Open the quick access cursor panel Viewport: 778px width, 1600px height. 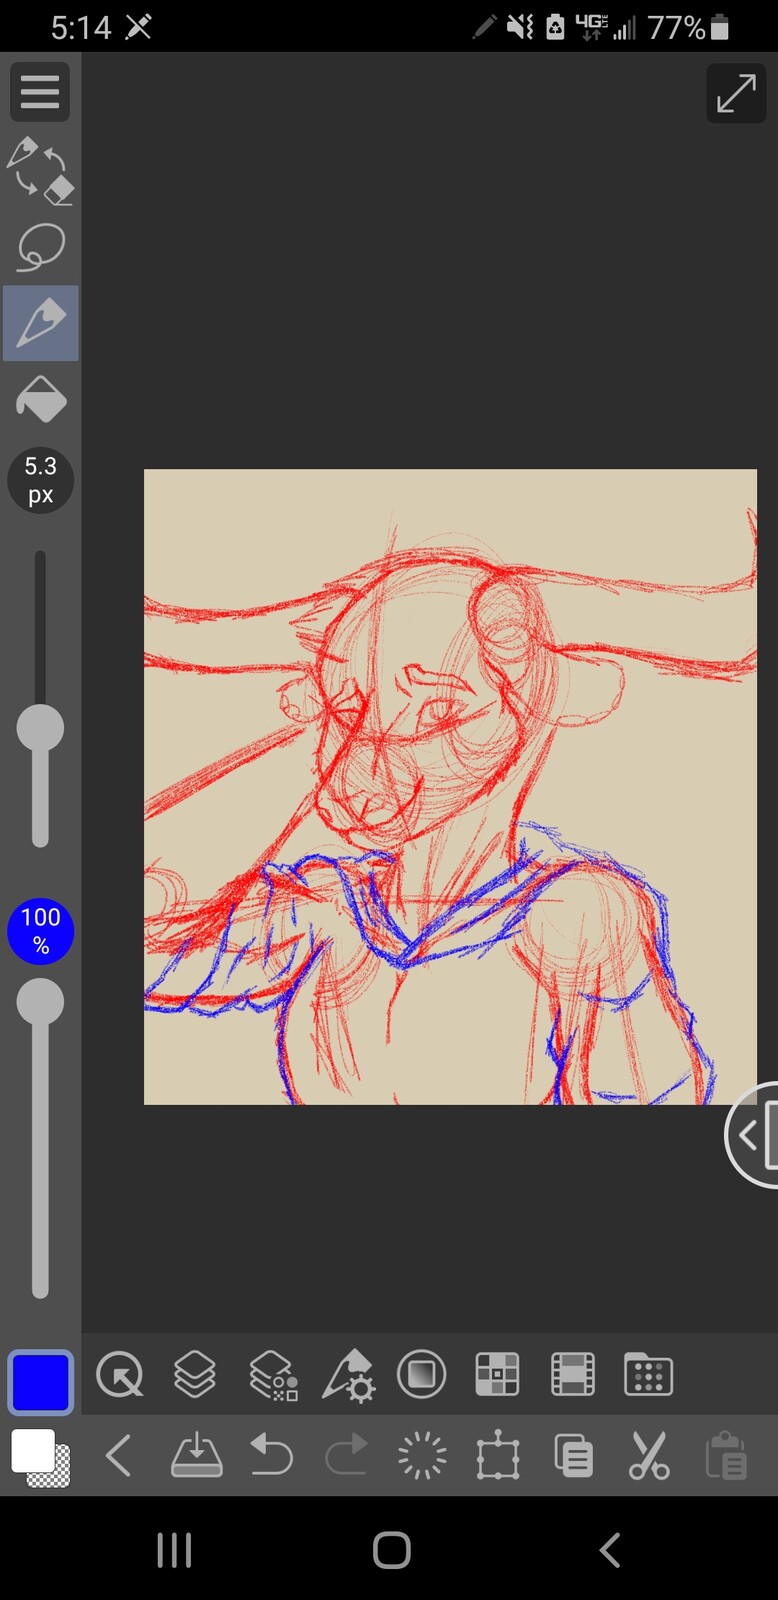[x=120, y=1375]
